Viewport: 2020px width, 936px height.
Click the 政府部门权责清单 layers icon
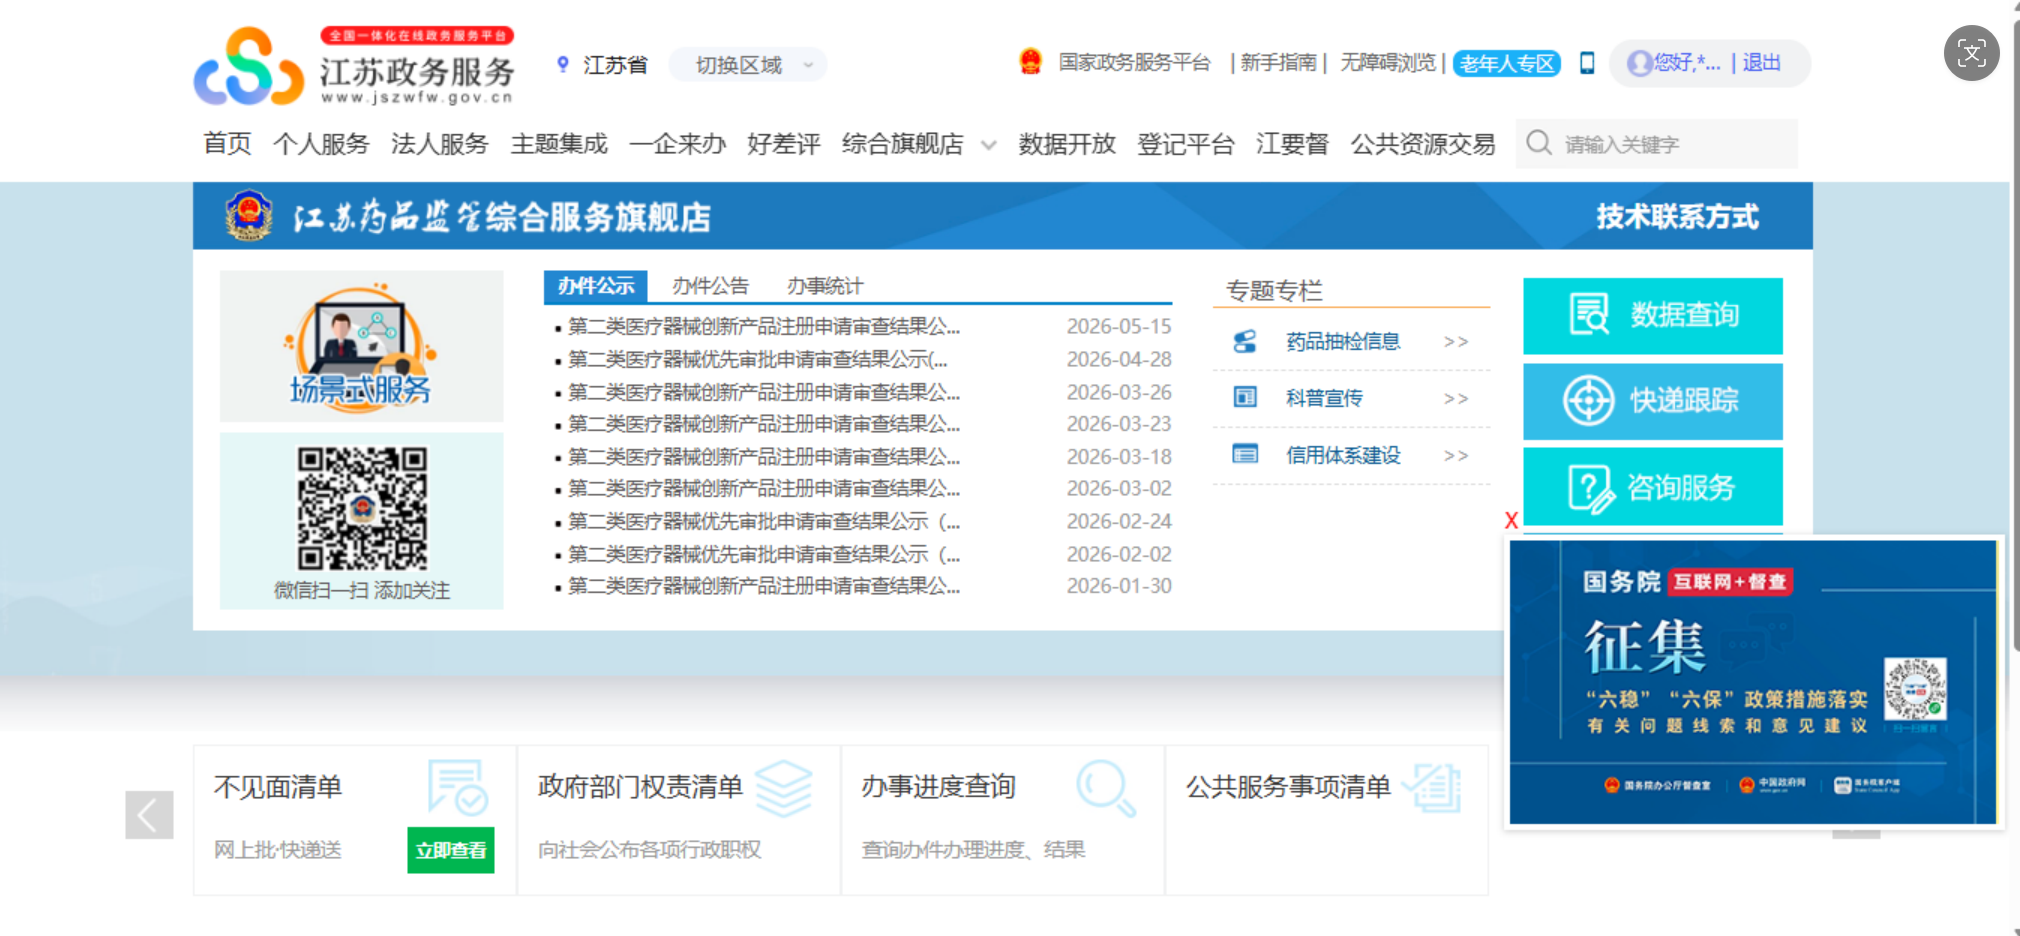point(783,787)
